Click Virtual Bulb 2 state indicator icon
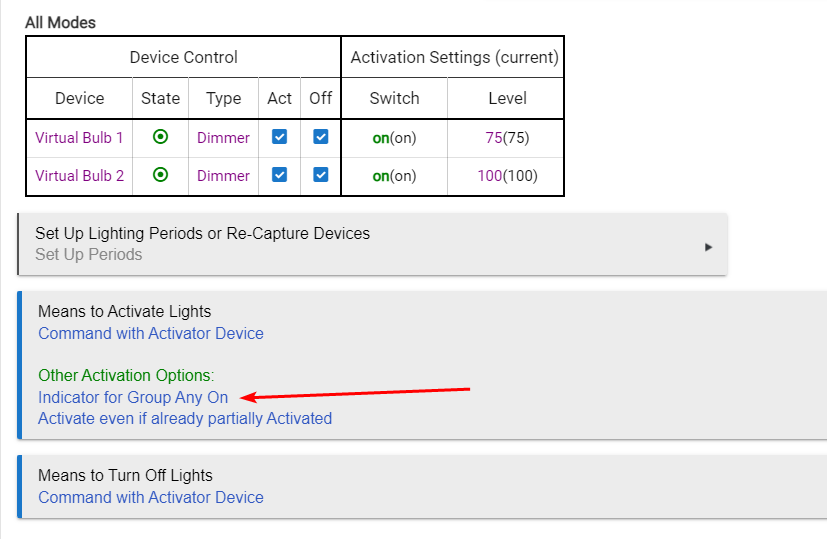Viewport: 827px width, 539px height. pos(160,175)
